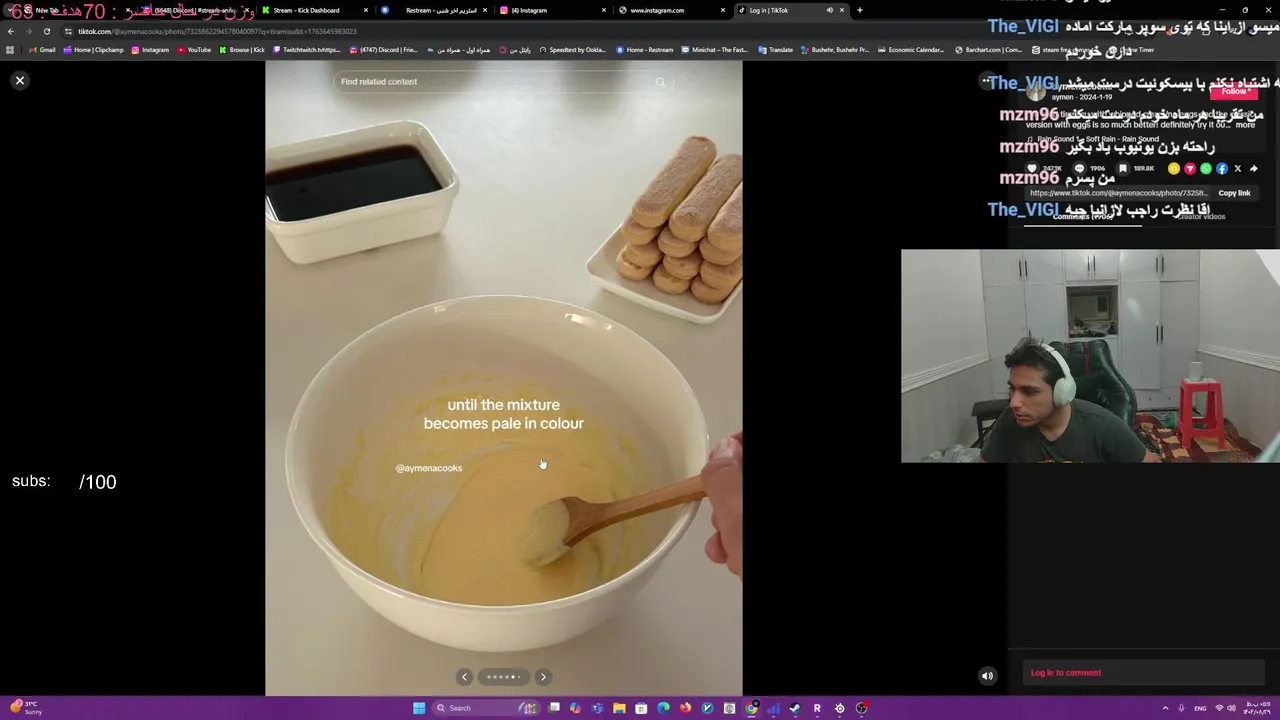Open the Translate bookmark
Viewport: 1280px width, 720px height.
click(x=776, y=50)
